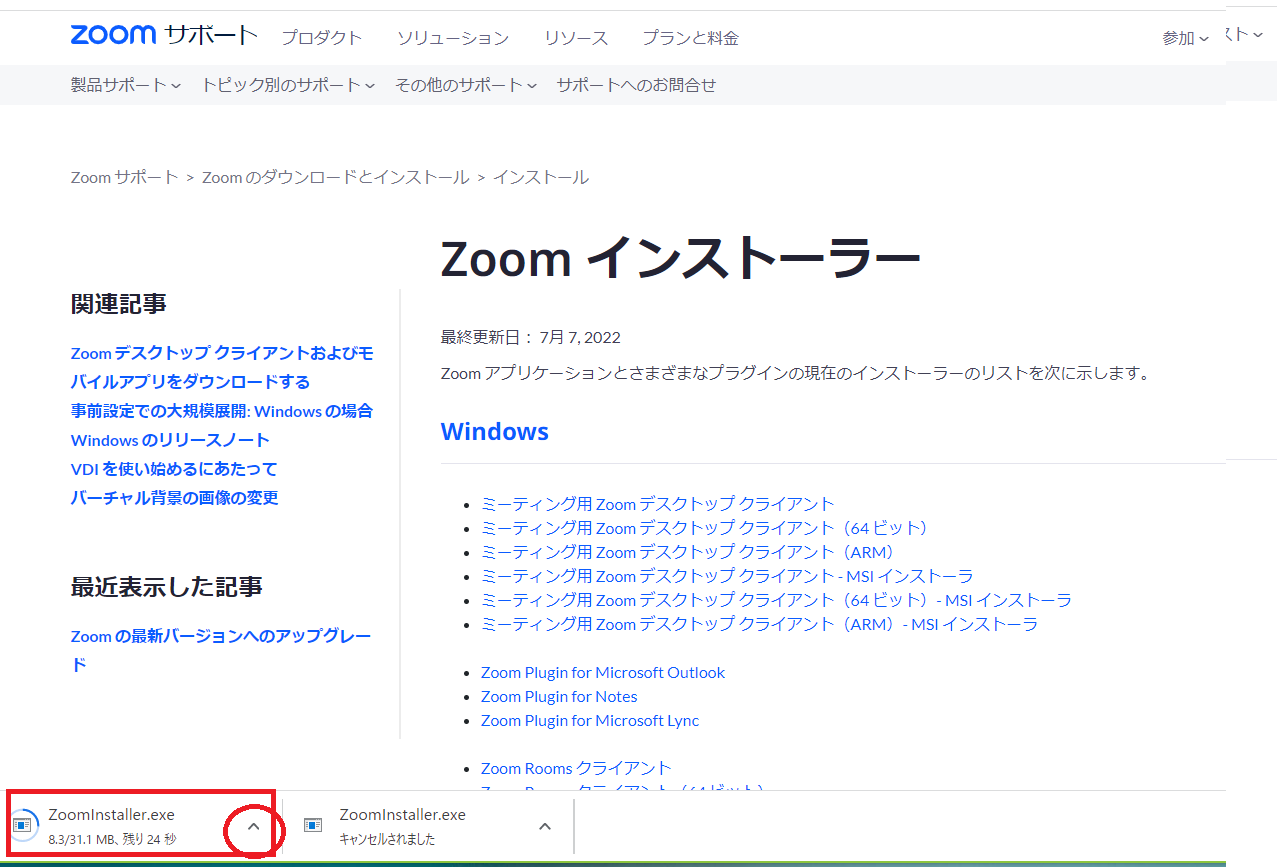This screenshot has height=867, width=1277.
Task: Open the プロダクト menu
Action: click(321, 38)
